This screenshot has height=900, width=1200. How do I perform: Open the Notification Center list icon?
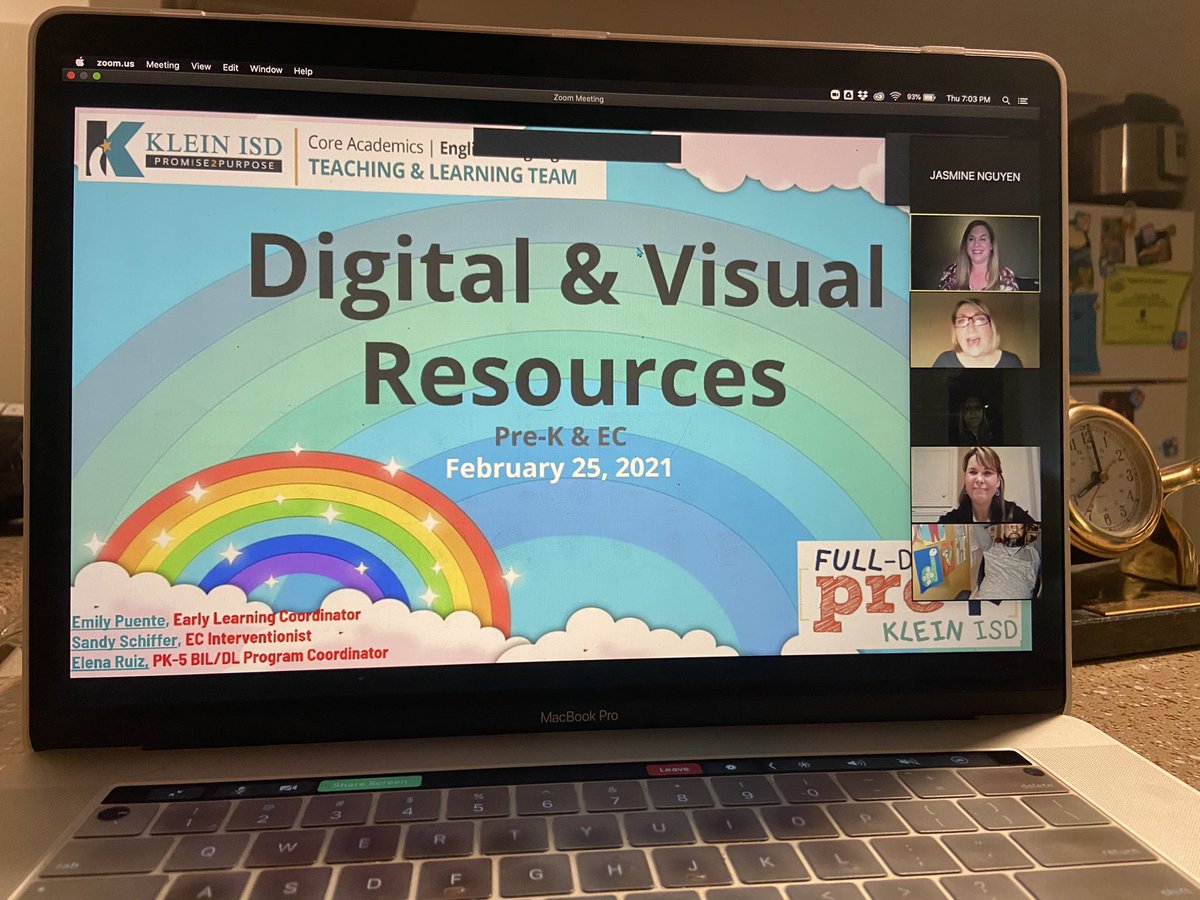click(x=1022, y=101)
